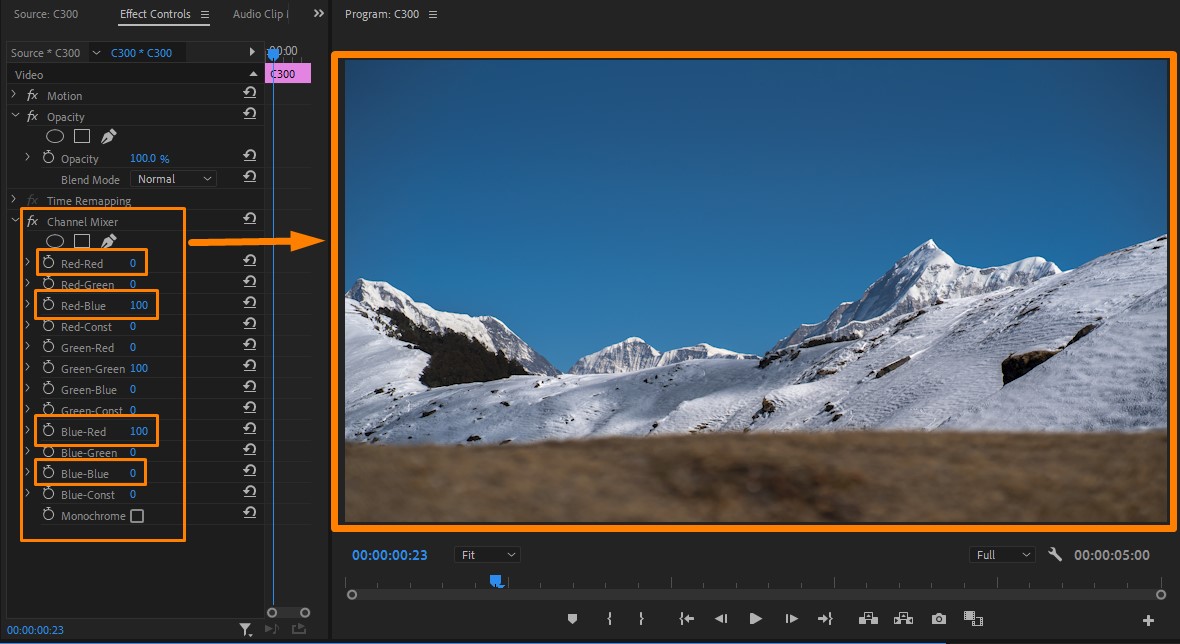This screenshot has width=1180, height=644.
Task: Toggle animation stopwatch for Opacity
Action: 48,158
